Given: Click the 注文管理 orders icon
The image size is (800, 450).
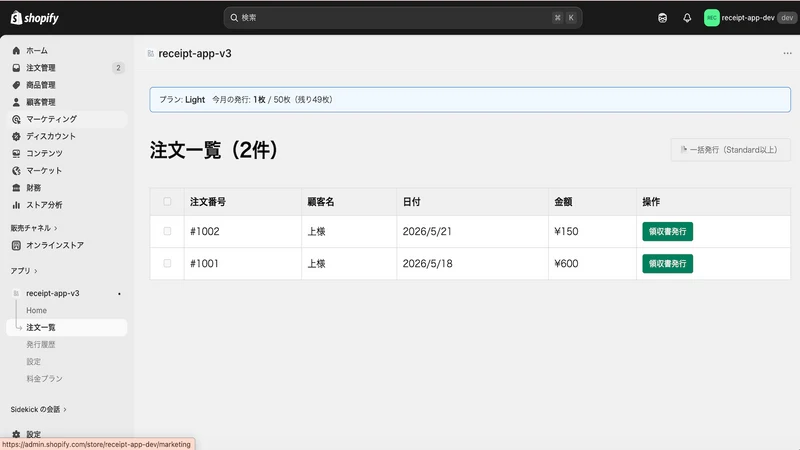Looking at the screenshot, I should 16,68.
